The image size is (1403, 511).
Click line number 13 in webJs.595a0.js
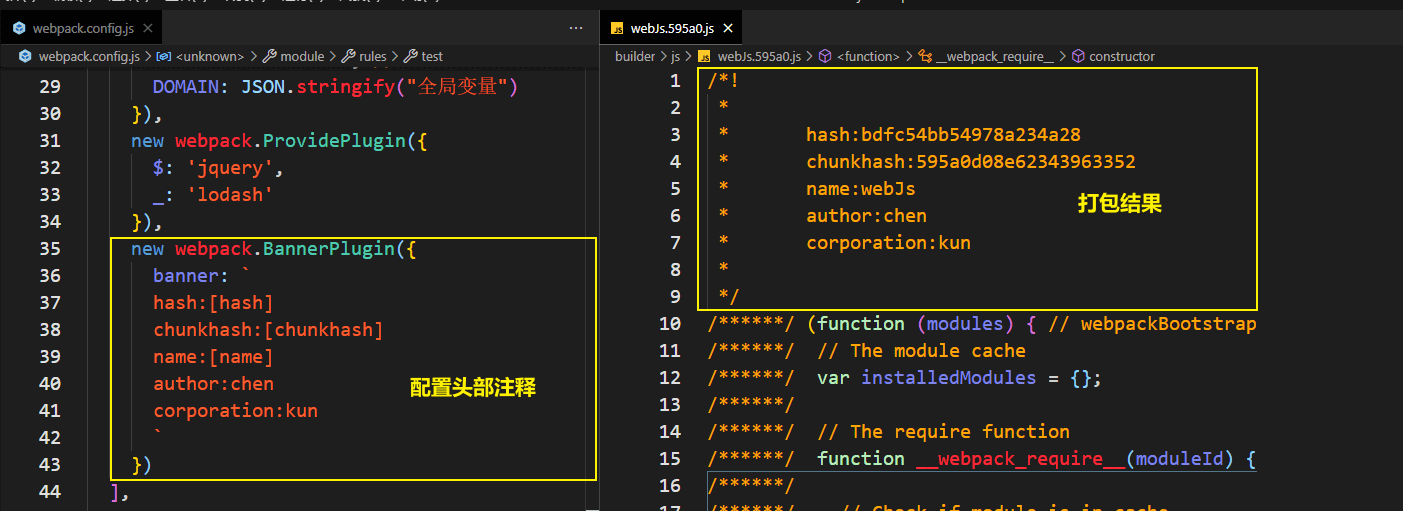tap(670, 404)
